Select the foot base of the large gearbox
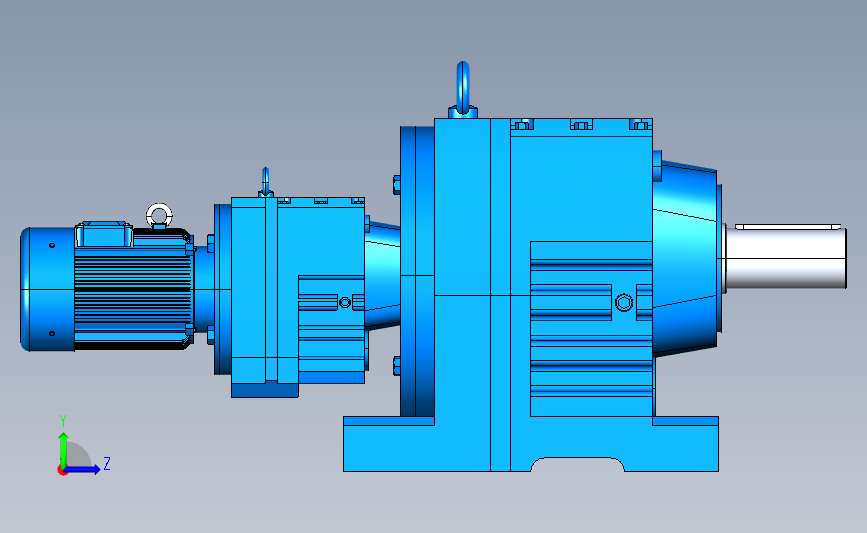The height and width of the screenshot is (533, 867). tap(531, 444)
